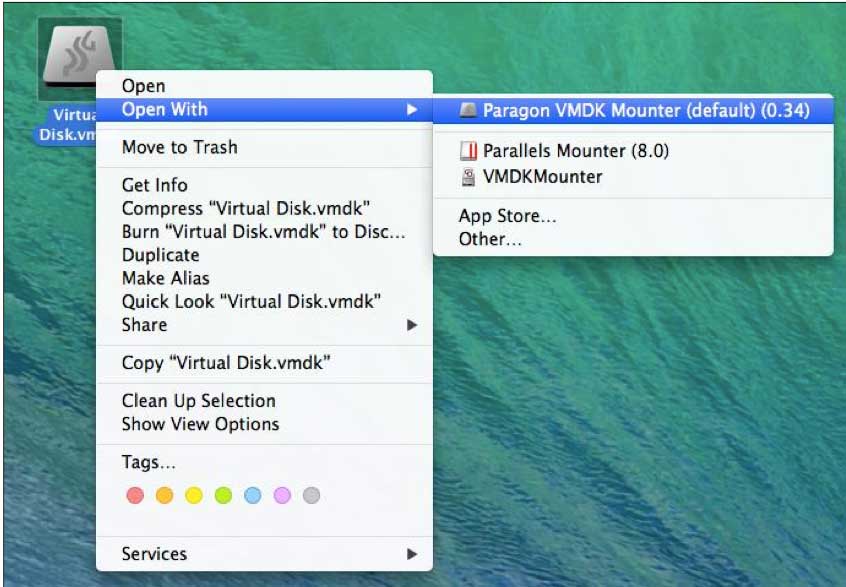Copy "Virtual Disk.vmdk"
The height and width of the screenshot is (587, 846).
pos(264,363)
